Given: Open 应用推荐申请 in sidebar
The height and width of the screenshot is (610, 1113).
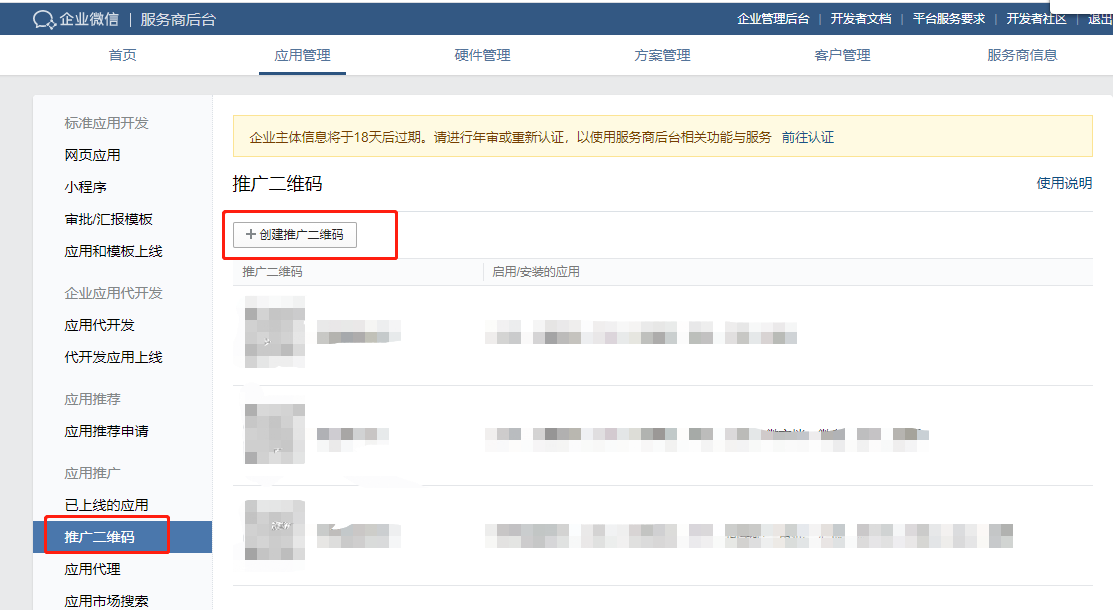Looking at the screenshot, I should click(106, 430).
